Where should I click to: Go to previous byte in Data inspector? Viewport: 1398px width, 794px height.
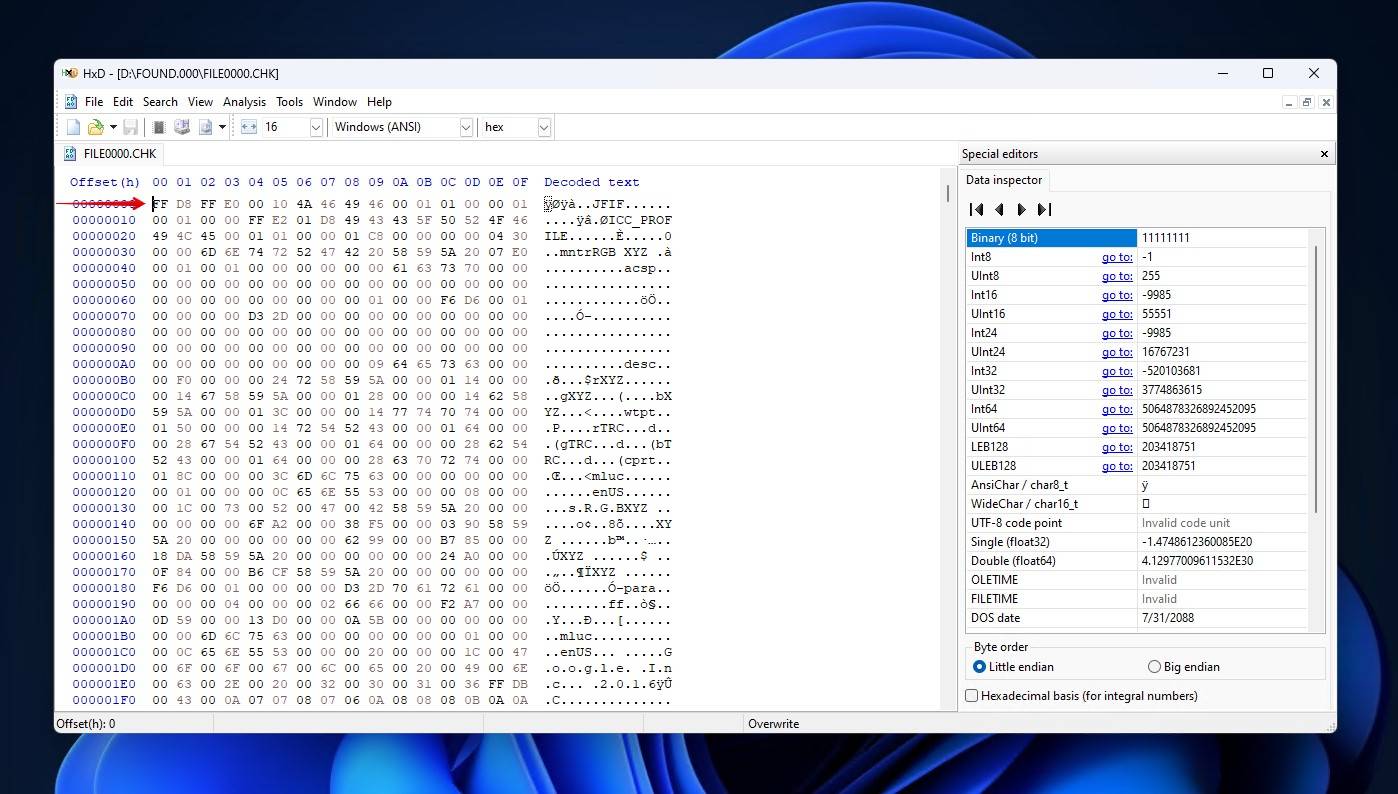(999, 209)
